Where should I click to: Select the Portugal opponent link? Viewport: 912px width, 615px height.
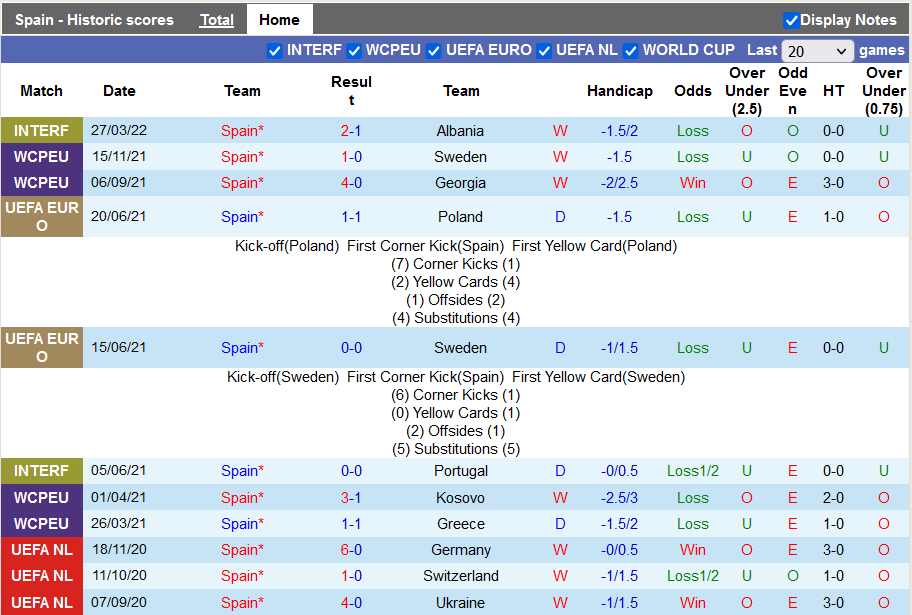point(460,471)
